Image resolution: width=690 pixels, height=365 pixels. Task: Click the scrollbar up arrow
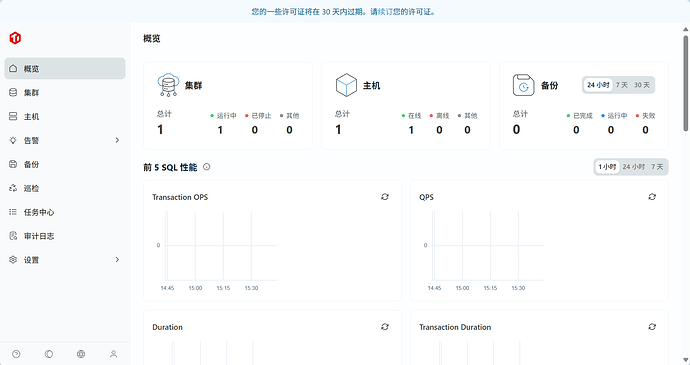click(x=686, y=29)
